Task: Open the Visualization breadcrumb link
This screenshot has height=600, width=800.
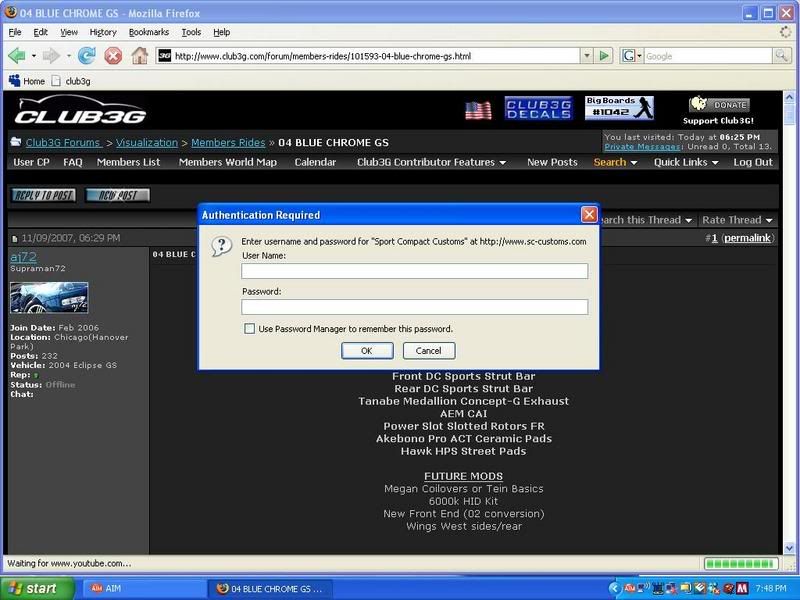Action: coord(147,143)
